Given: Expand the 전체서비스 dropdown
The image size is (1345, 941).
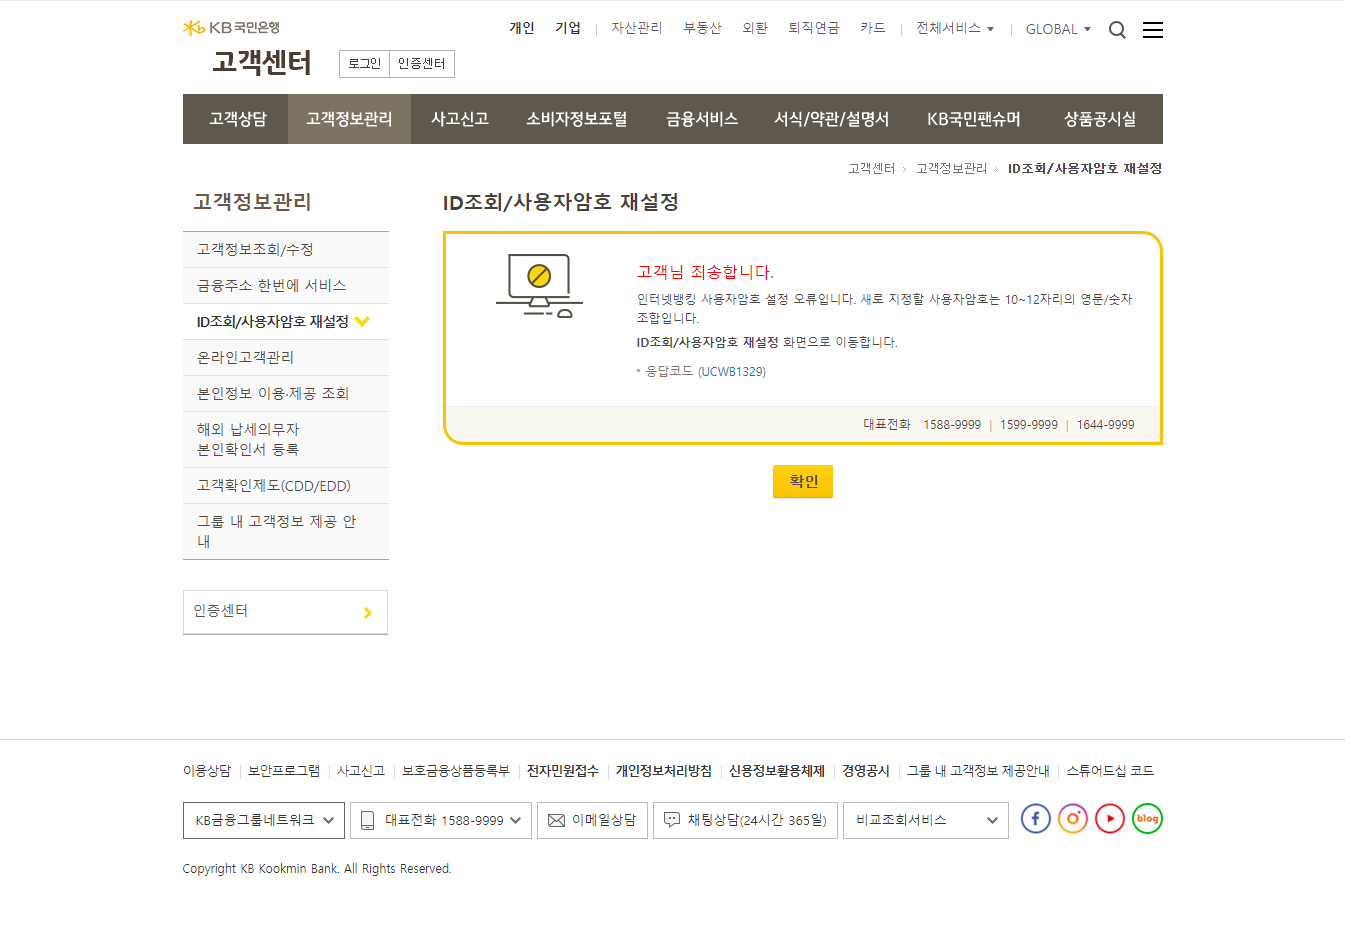Looking at the screenshot, I should 955,29.
